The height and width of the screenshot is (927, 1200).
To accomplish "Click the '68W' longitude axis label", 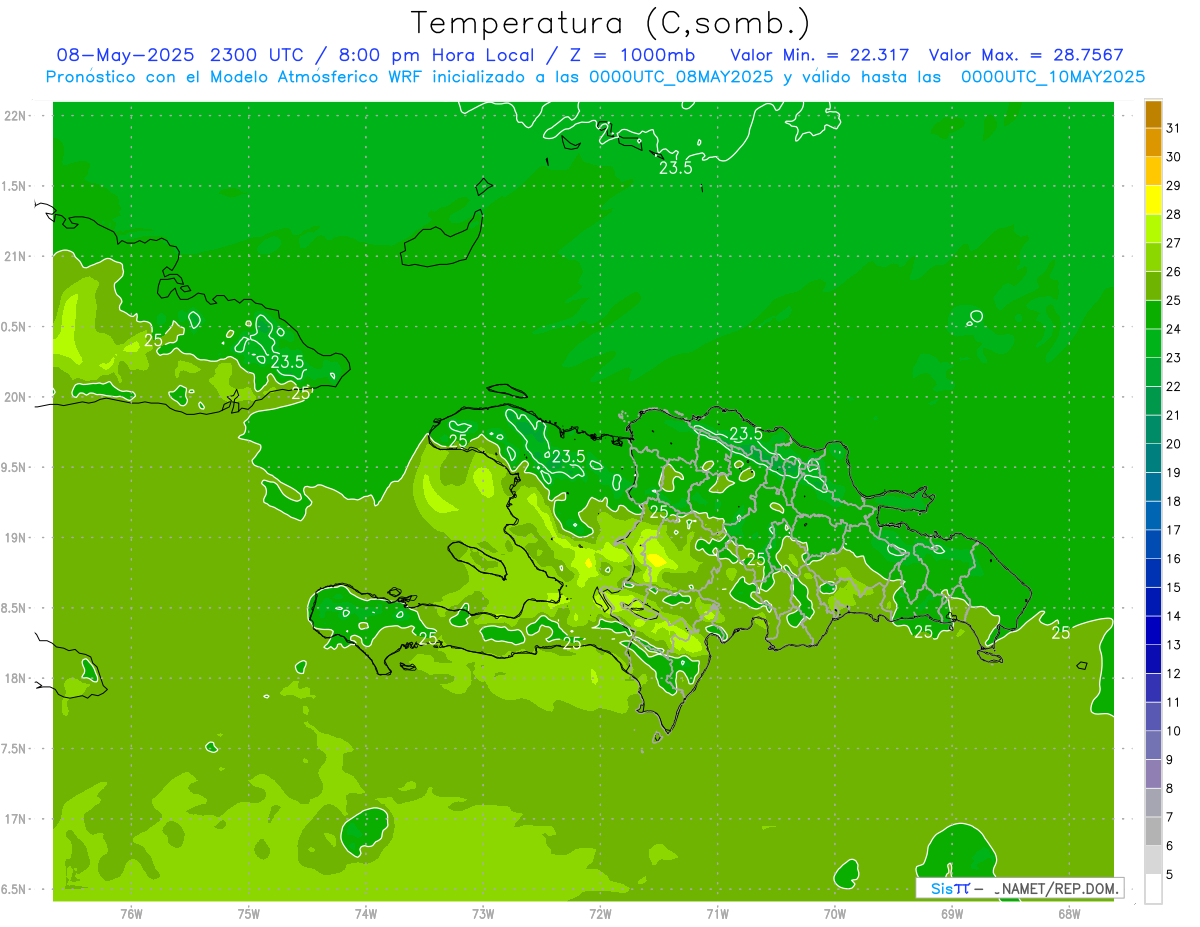I will (x=1069, y=914).
